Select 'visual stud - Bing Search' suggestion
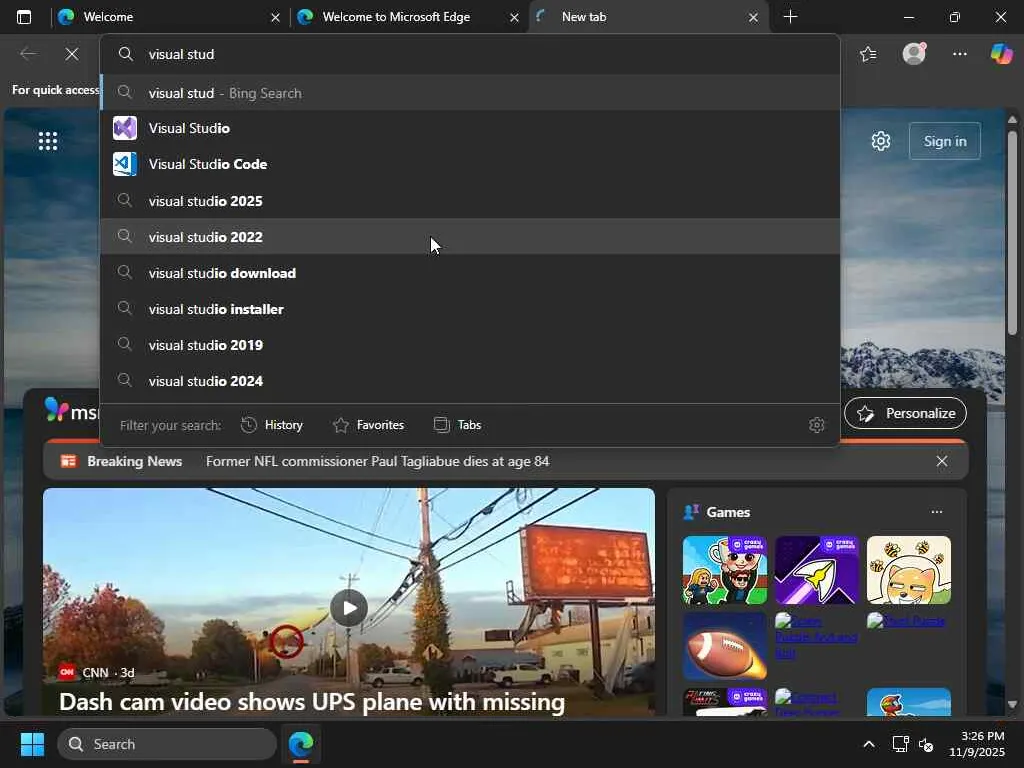1024x768 pixels. [x=470, y=93]
